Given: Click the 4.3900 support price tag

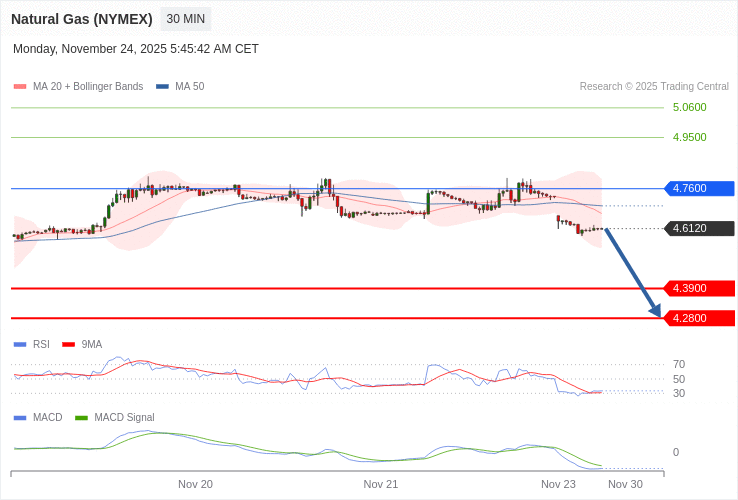Looking at the screenshot, I should (699, 288).
